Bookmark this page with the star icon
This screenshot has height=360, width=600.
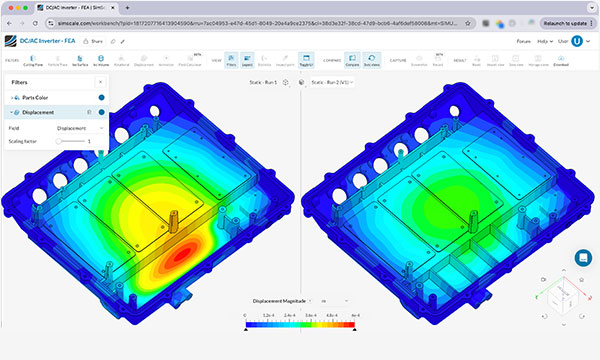point(468,23)
